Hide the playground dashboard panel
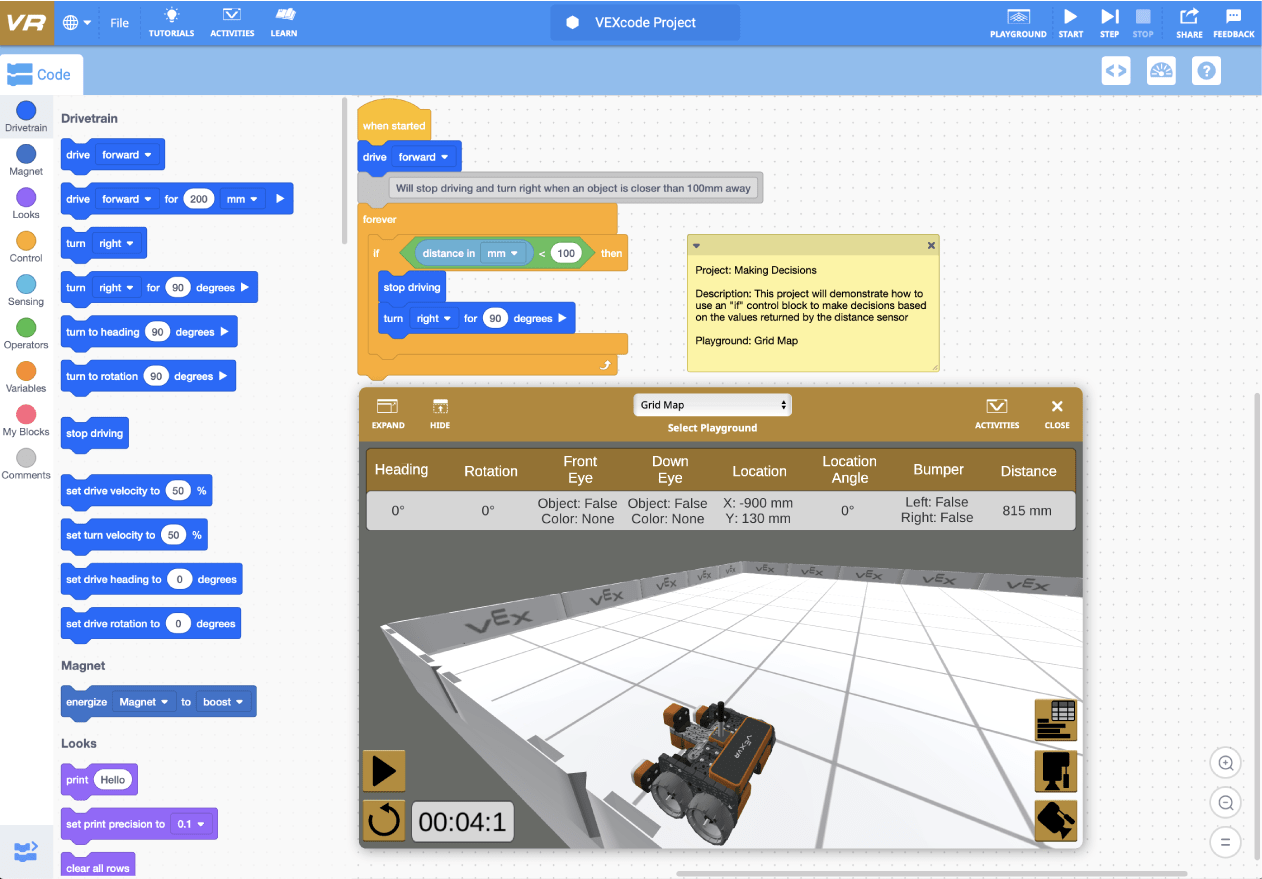 [x=440, y=413]
